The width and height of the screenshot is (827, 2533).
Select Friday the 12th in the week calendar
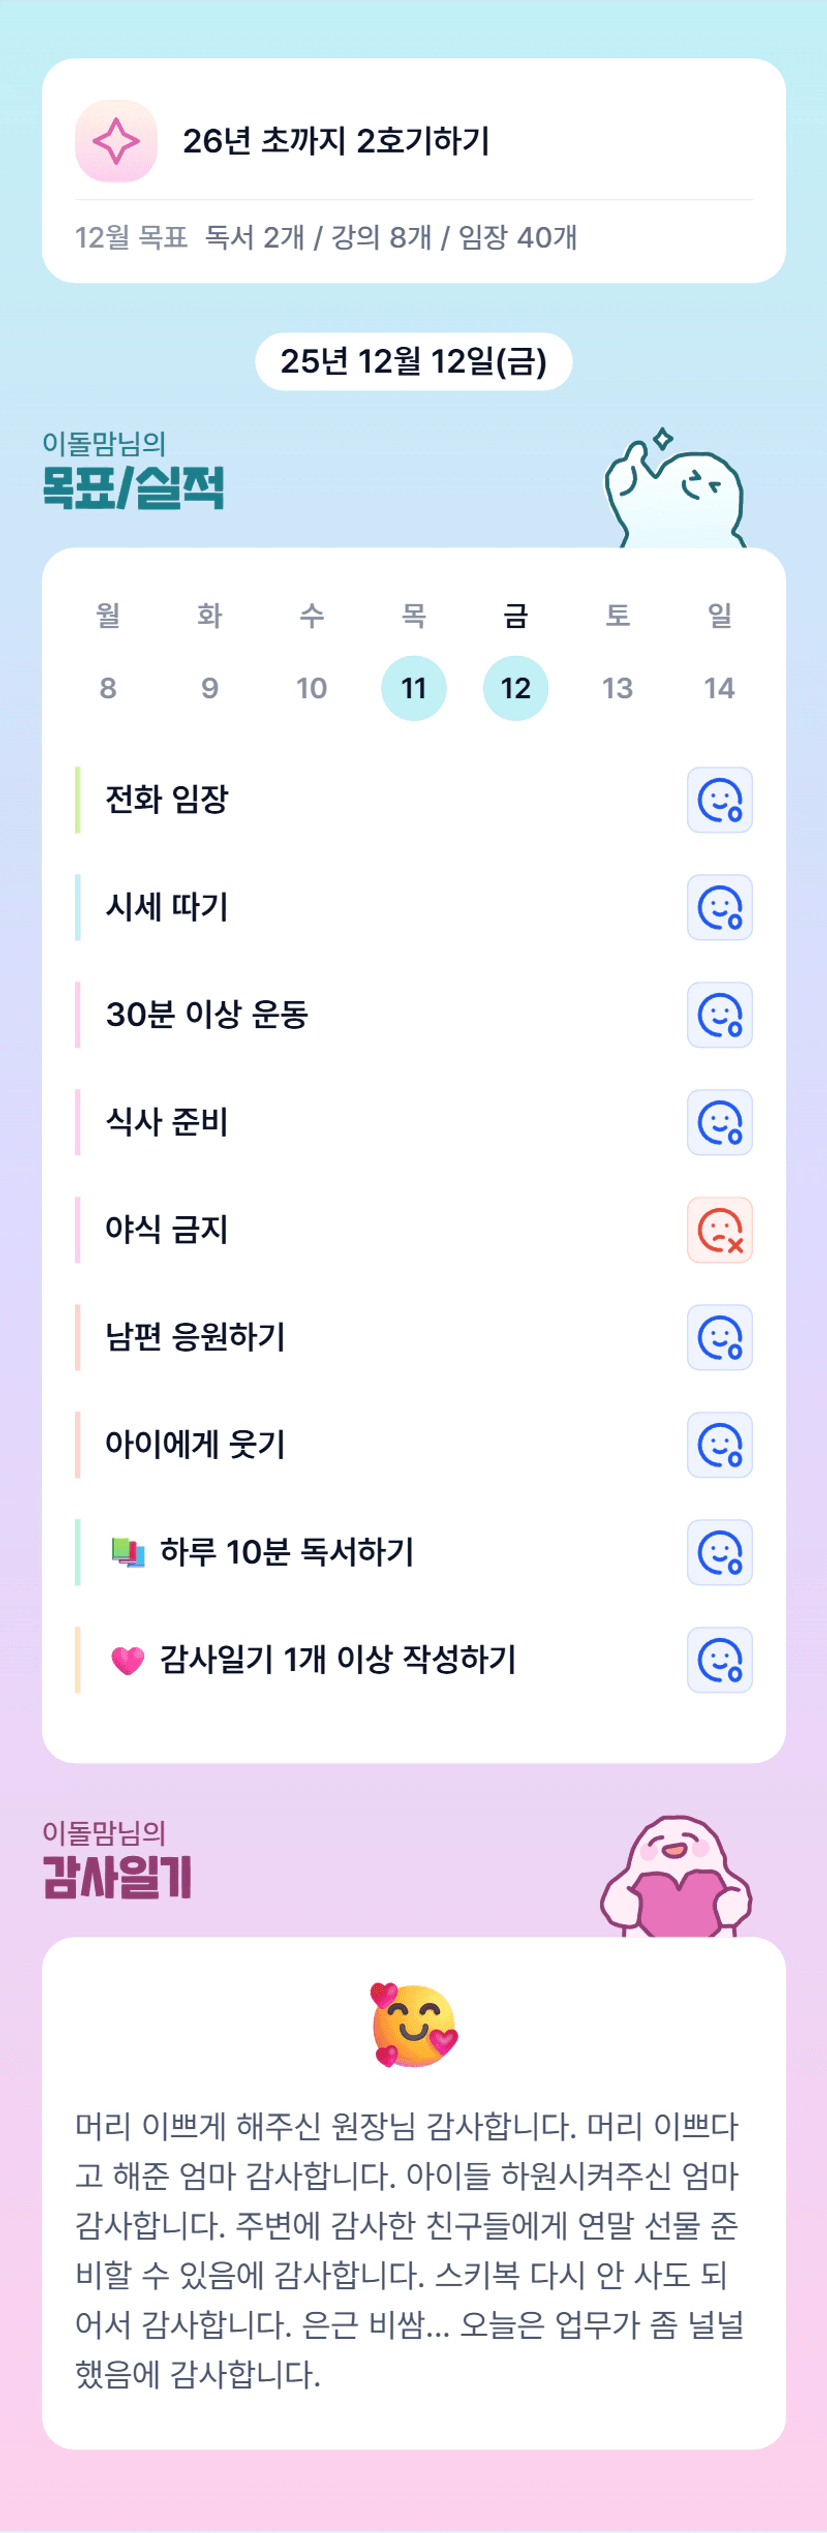click(515, 688)
